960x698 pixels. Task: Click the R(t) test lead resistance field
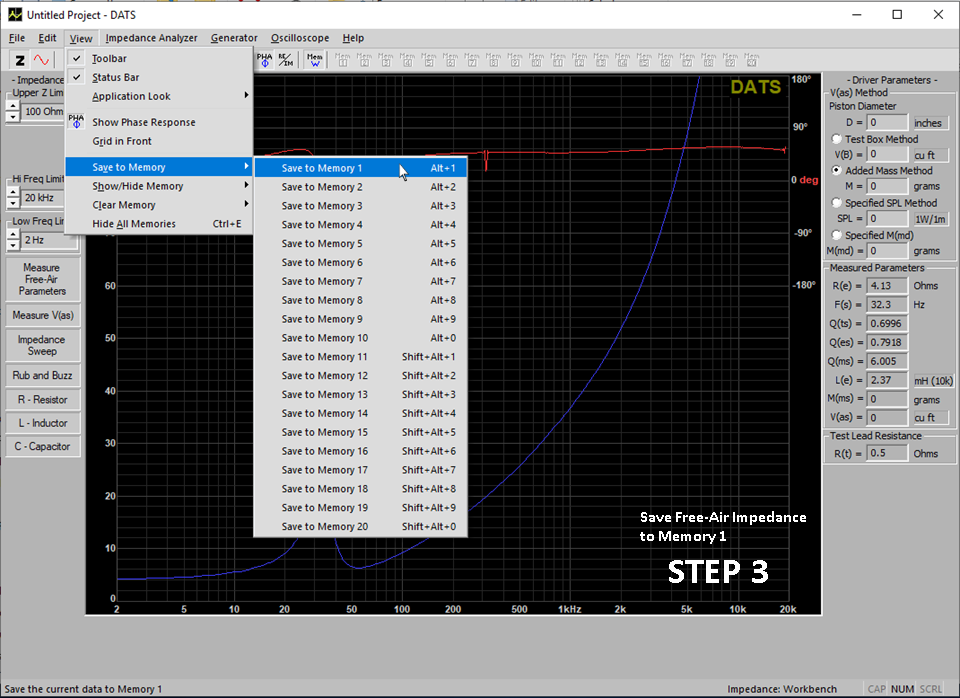887,453
